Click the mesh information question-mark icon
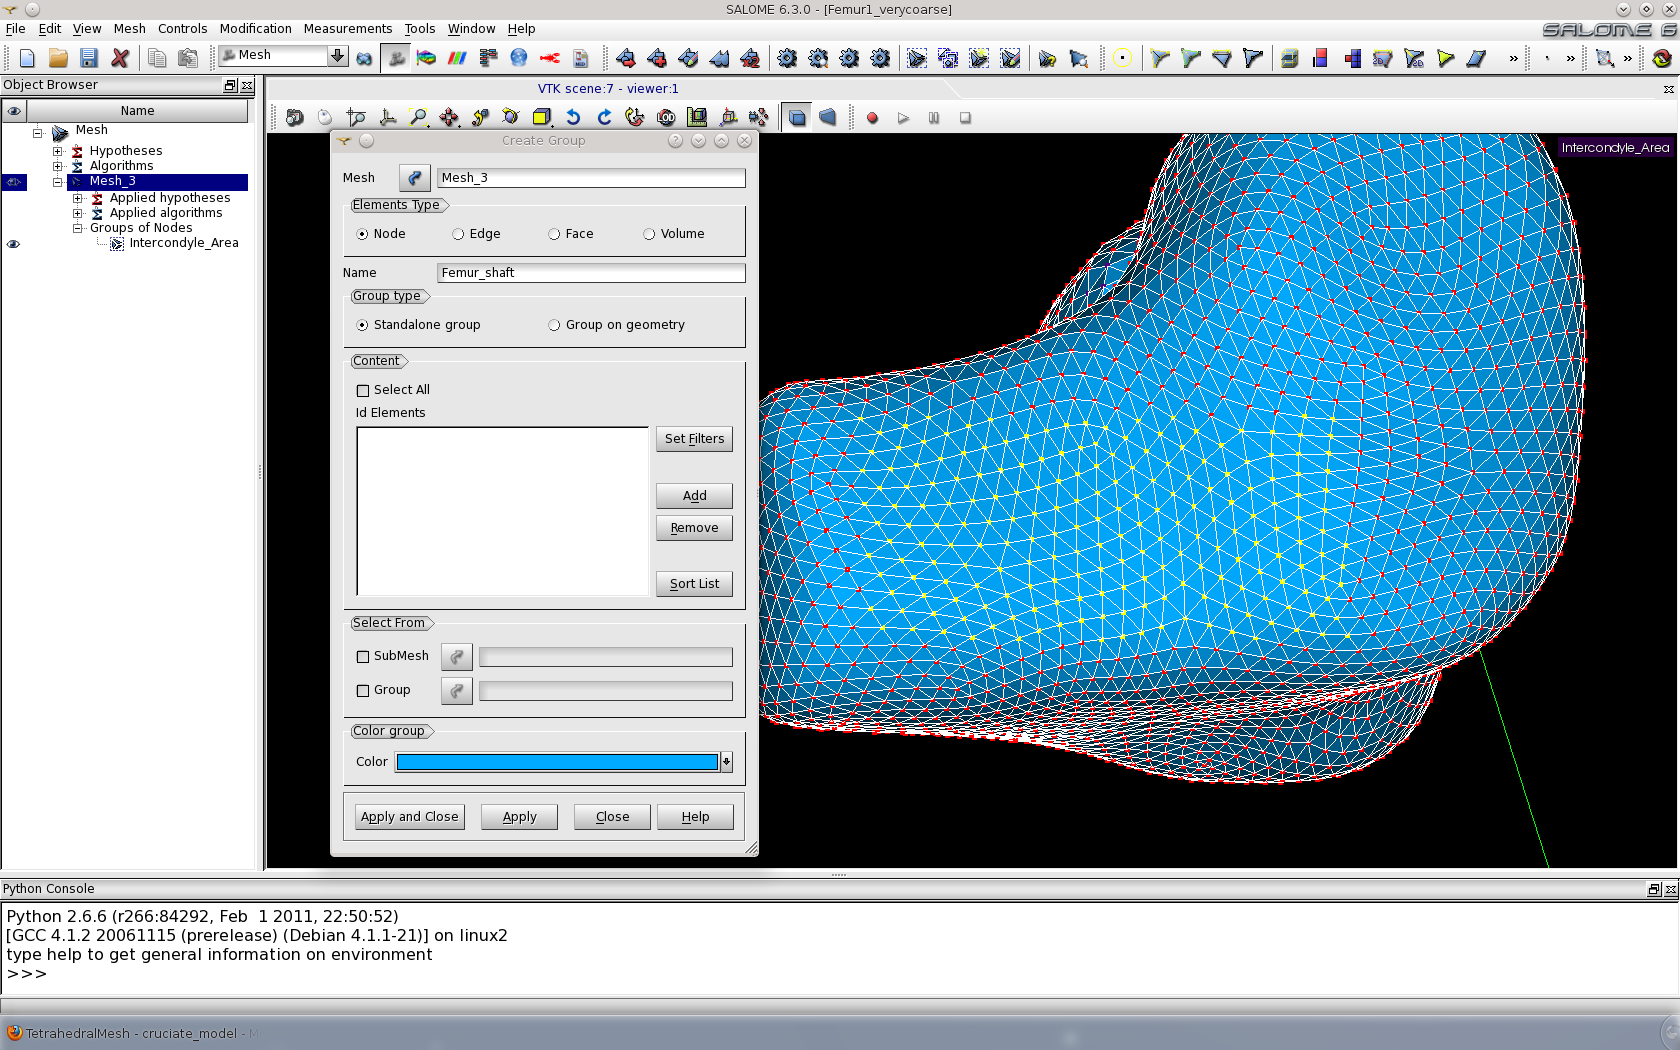1680x1050 pixels. pyautogui.click(x=1047, y=58)
